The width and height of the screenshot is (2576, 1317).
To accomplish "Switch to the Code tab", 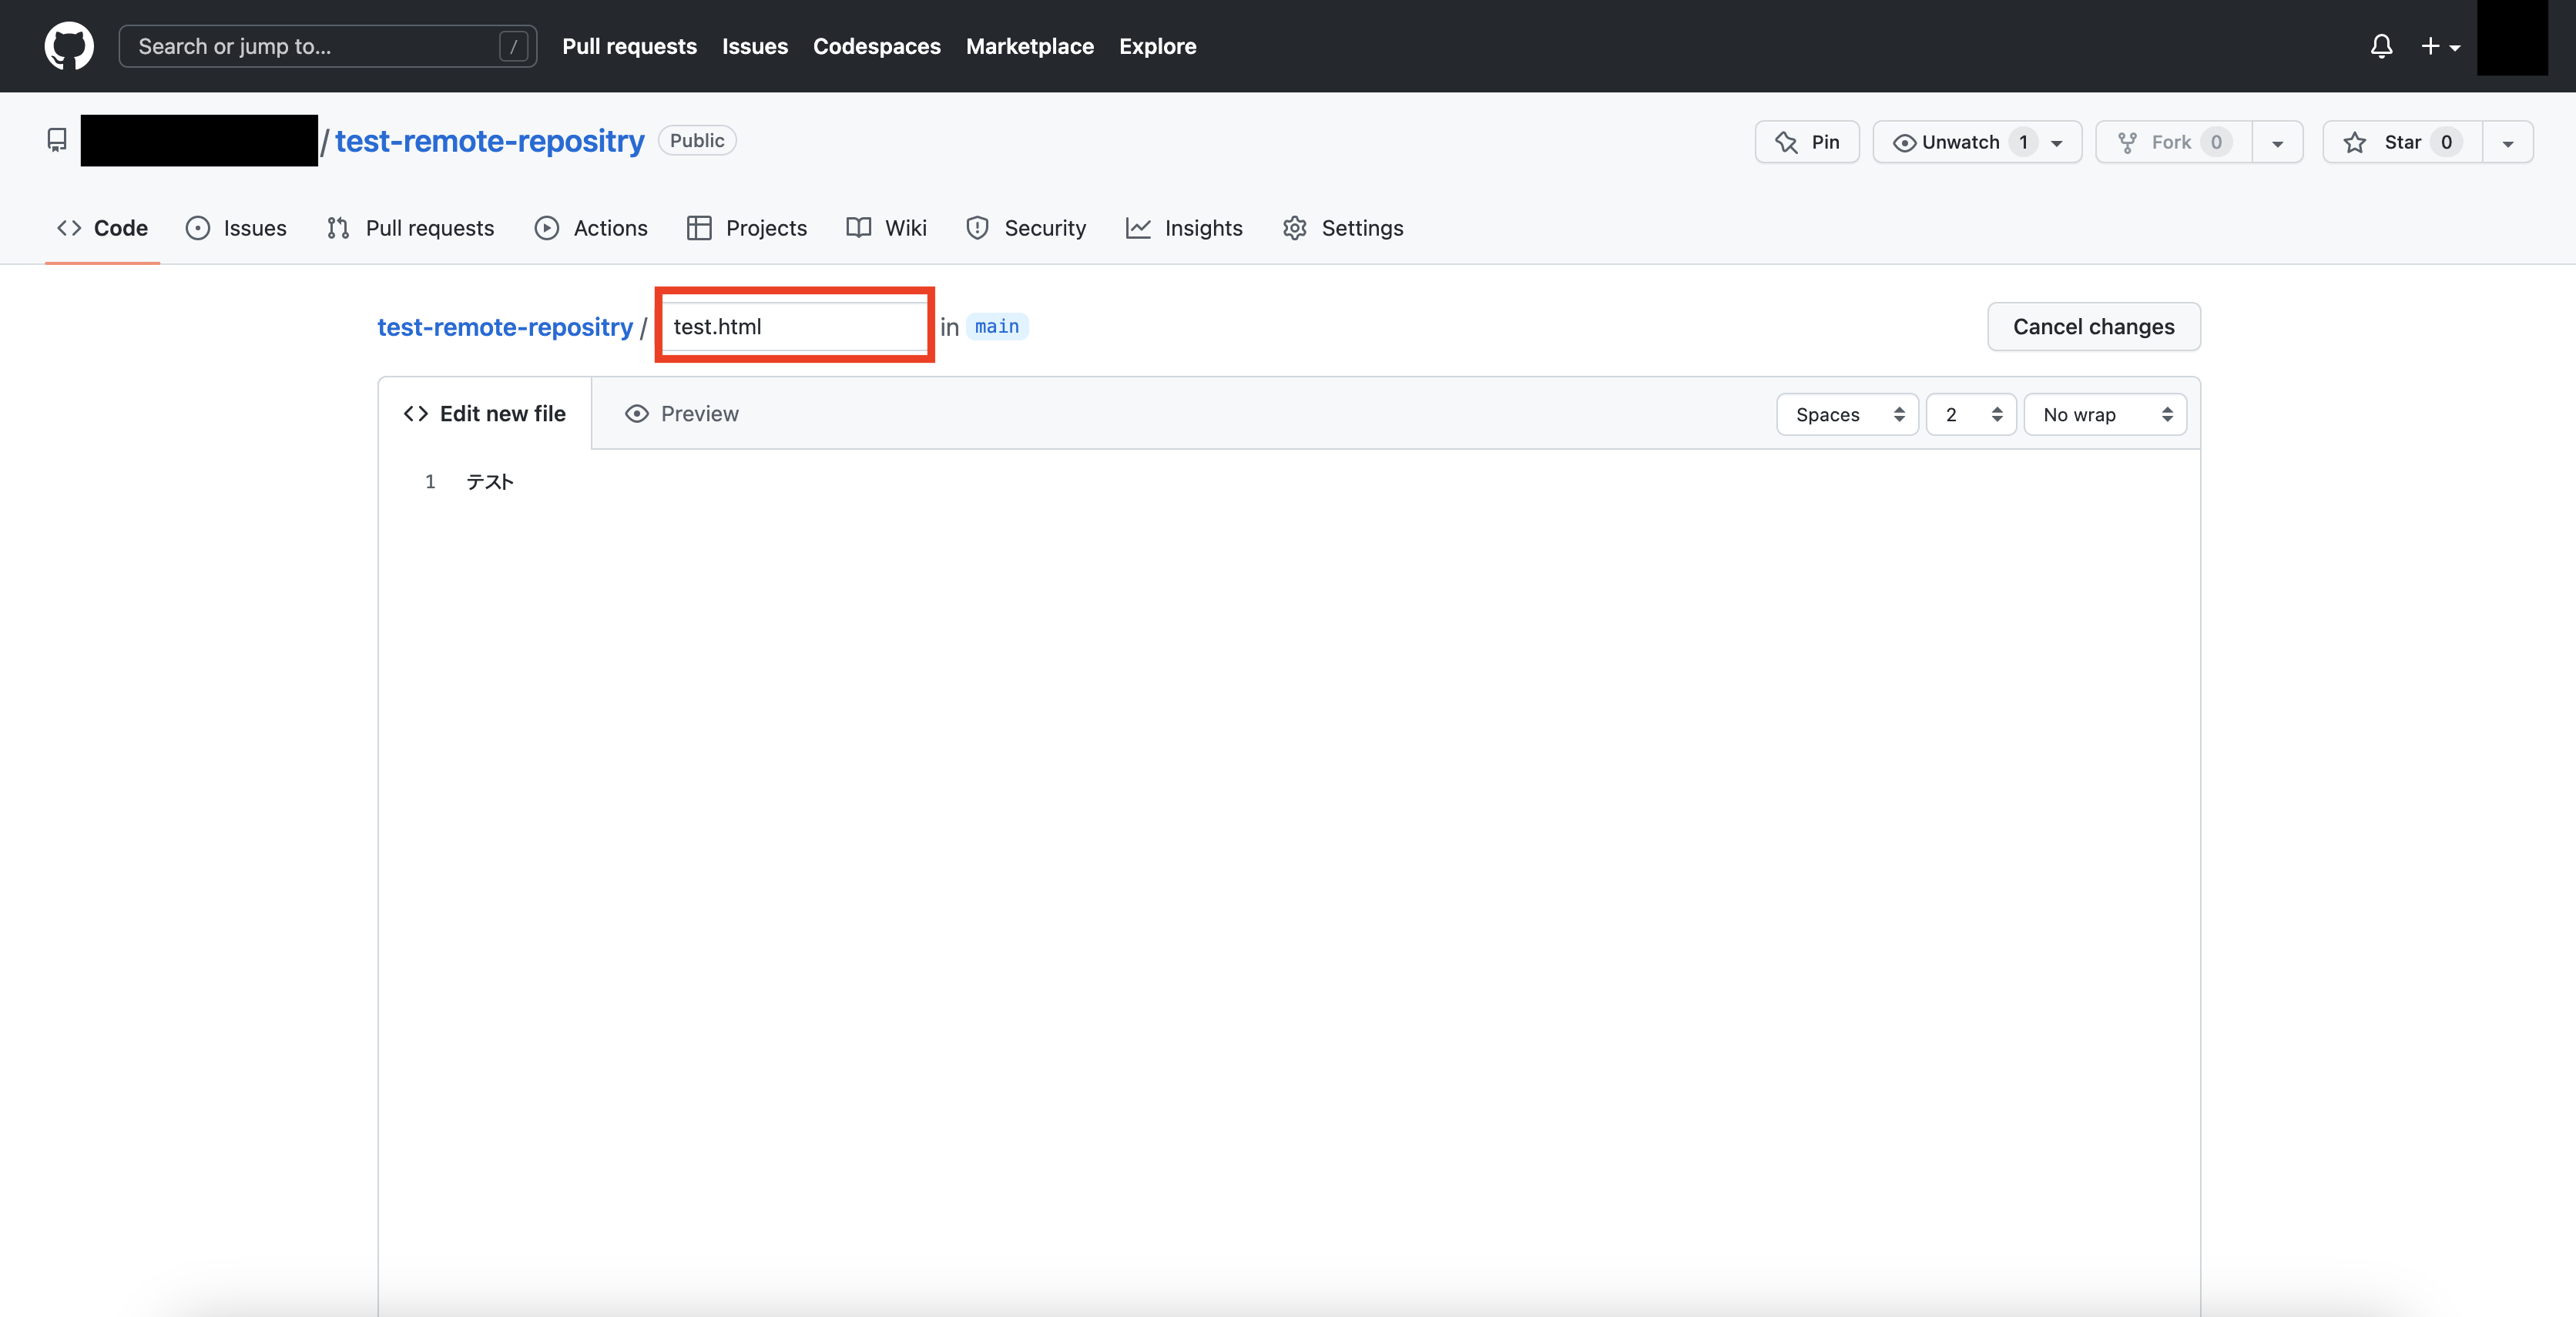I will (102, 228).
